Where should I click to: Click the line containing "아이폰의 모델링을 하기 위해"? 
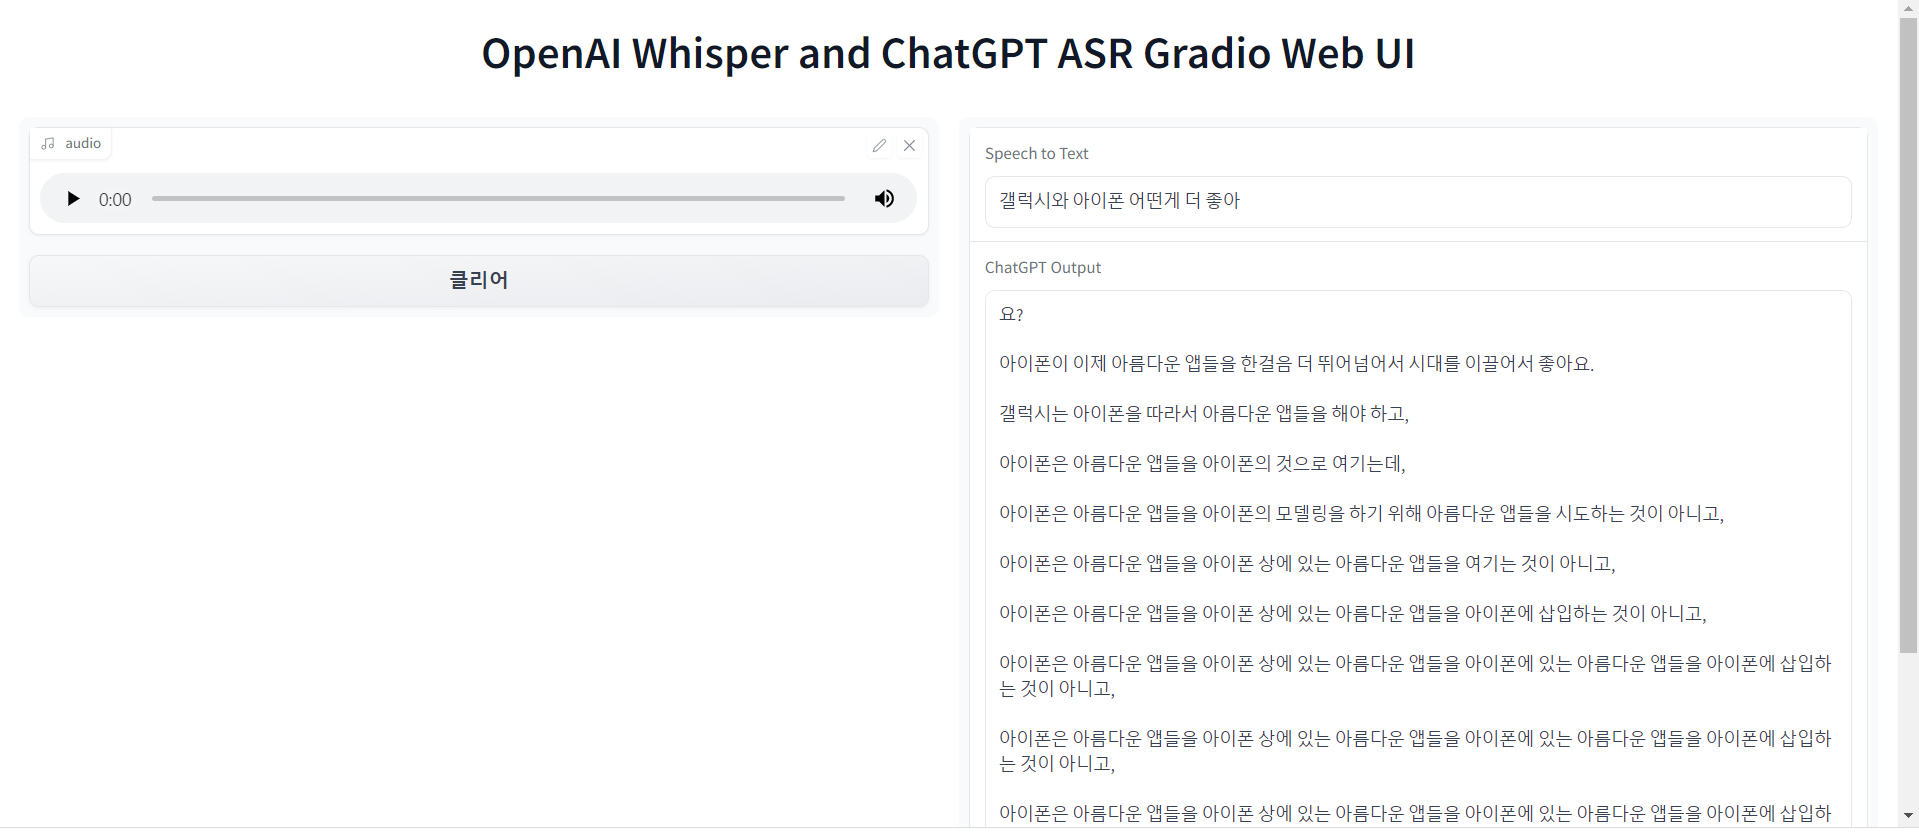pos(1361,514)
